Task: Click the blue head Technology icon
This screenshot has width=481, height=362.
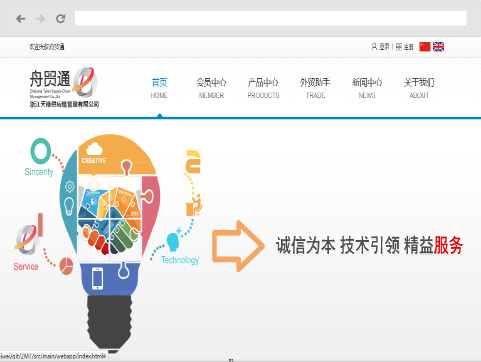Action: [173, 242]
